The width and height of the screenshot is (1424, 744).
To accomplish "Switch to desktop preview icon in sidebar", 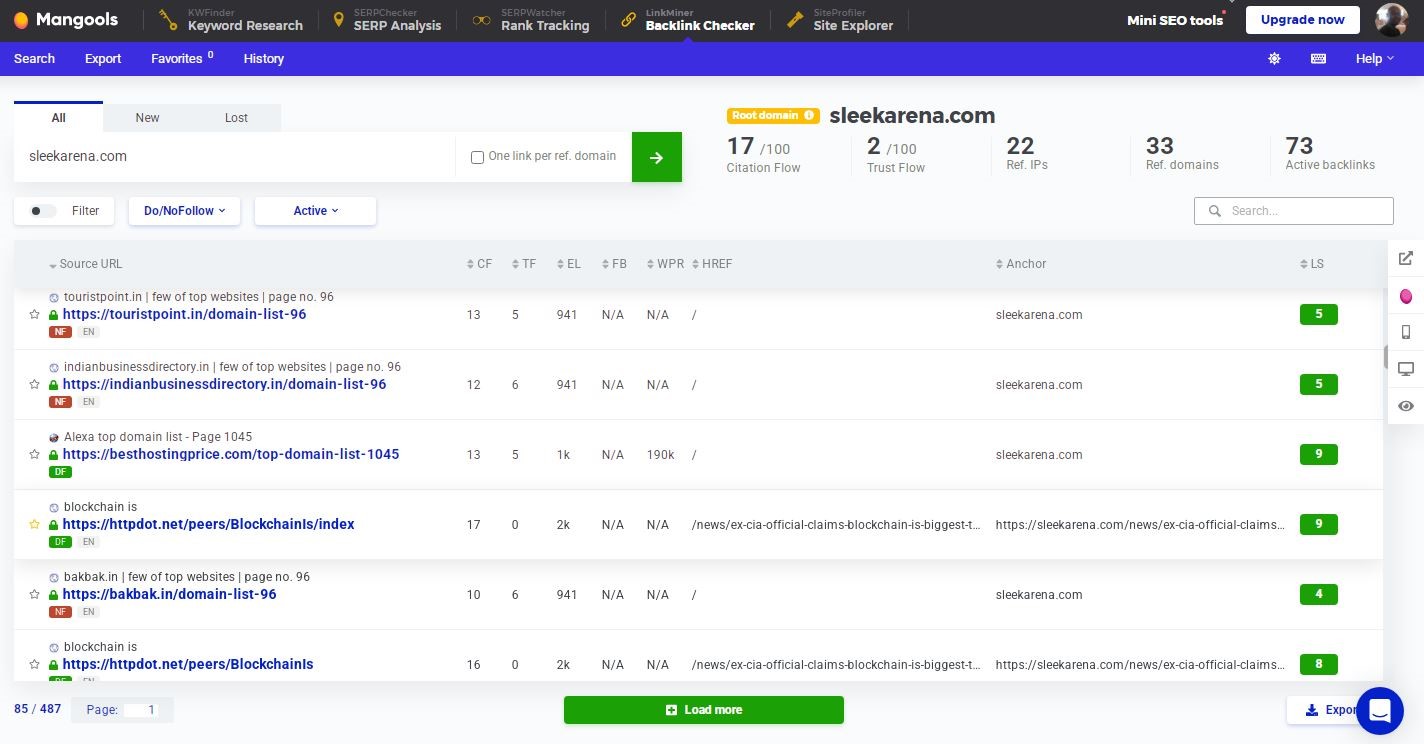I will pos(1405,369).
